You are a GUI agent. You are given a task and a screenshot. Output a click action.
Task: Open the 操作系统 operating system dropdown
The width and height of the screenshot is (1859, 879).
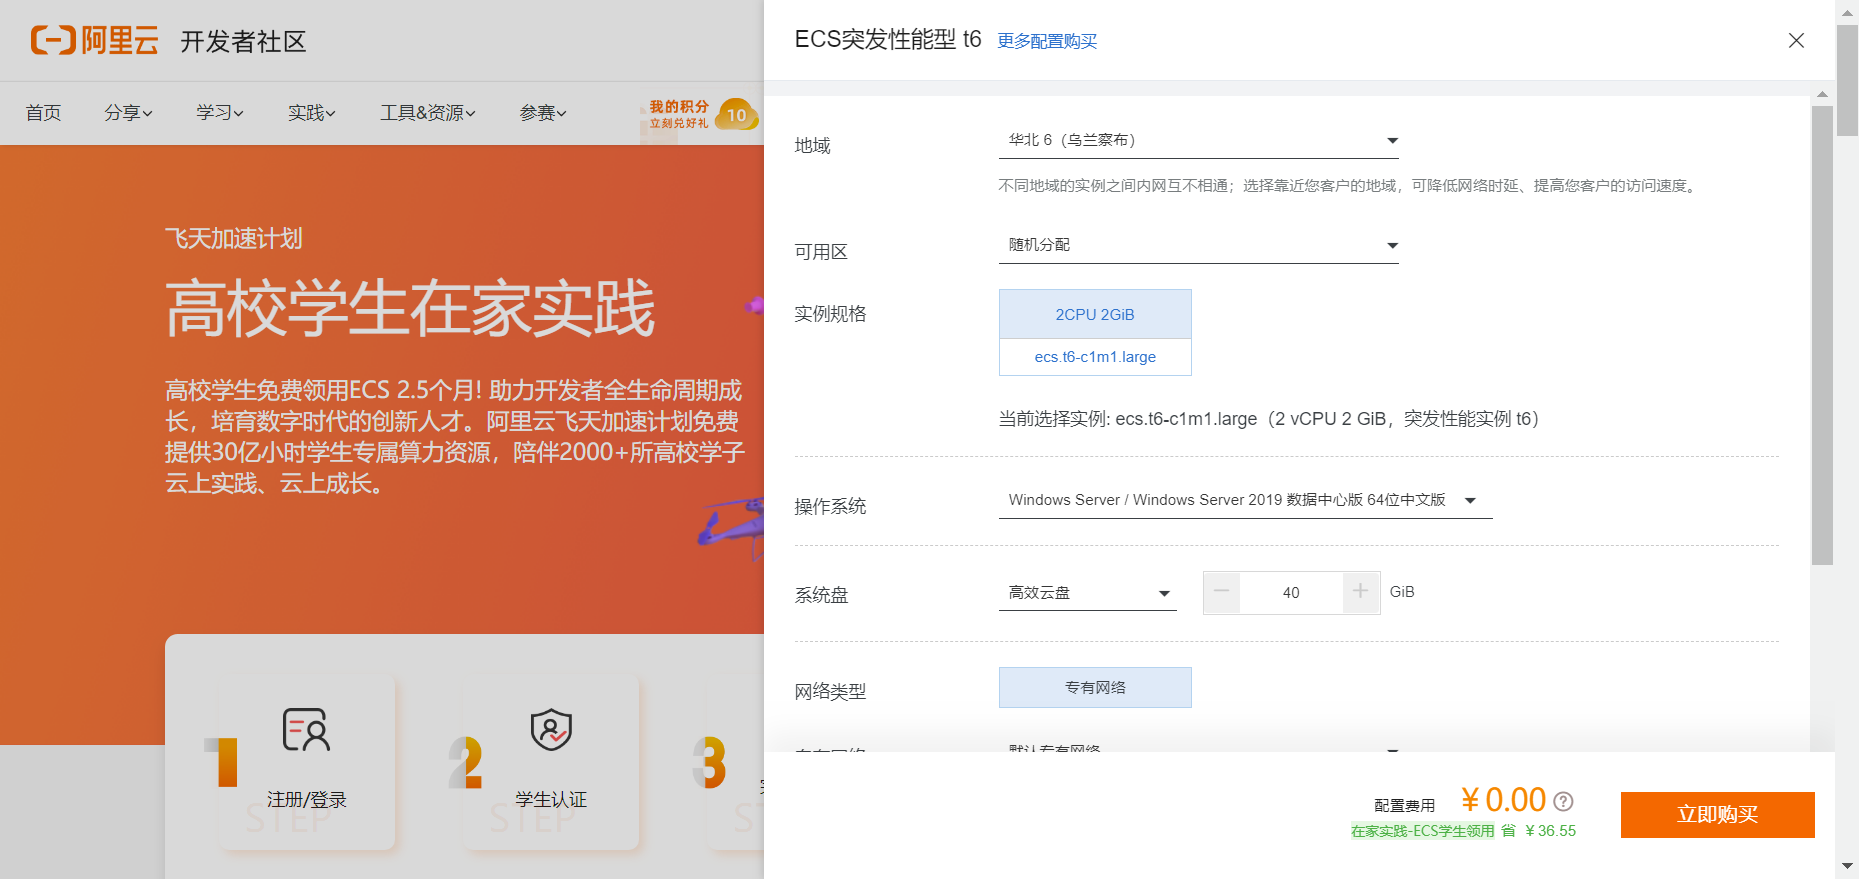pos(1245,500)
